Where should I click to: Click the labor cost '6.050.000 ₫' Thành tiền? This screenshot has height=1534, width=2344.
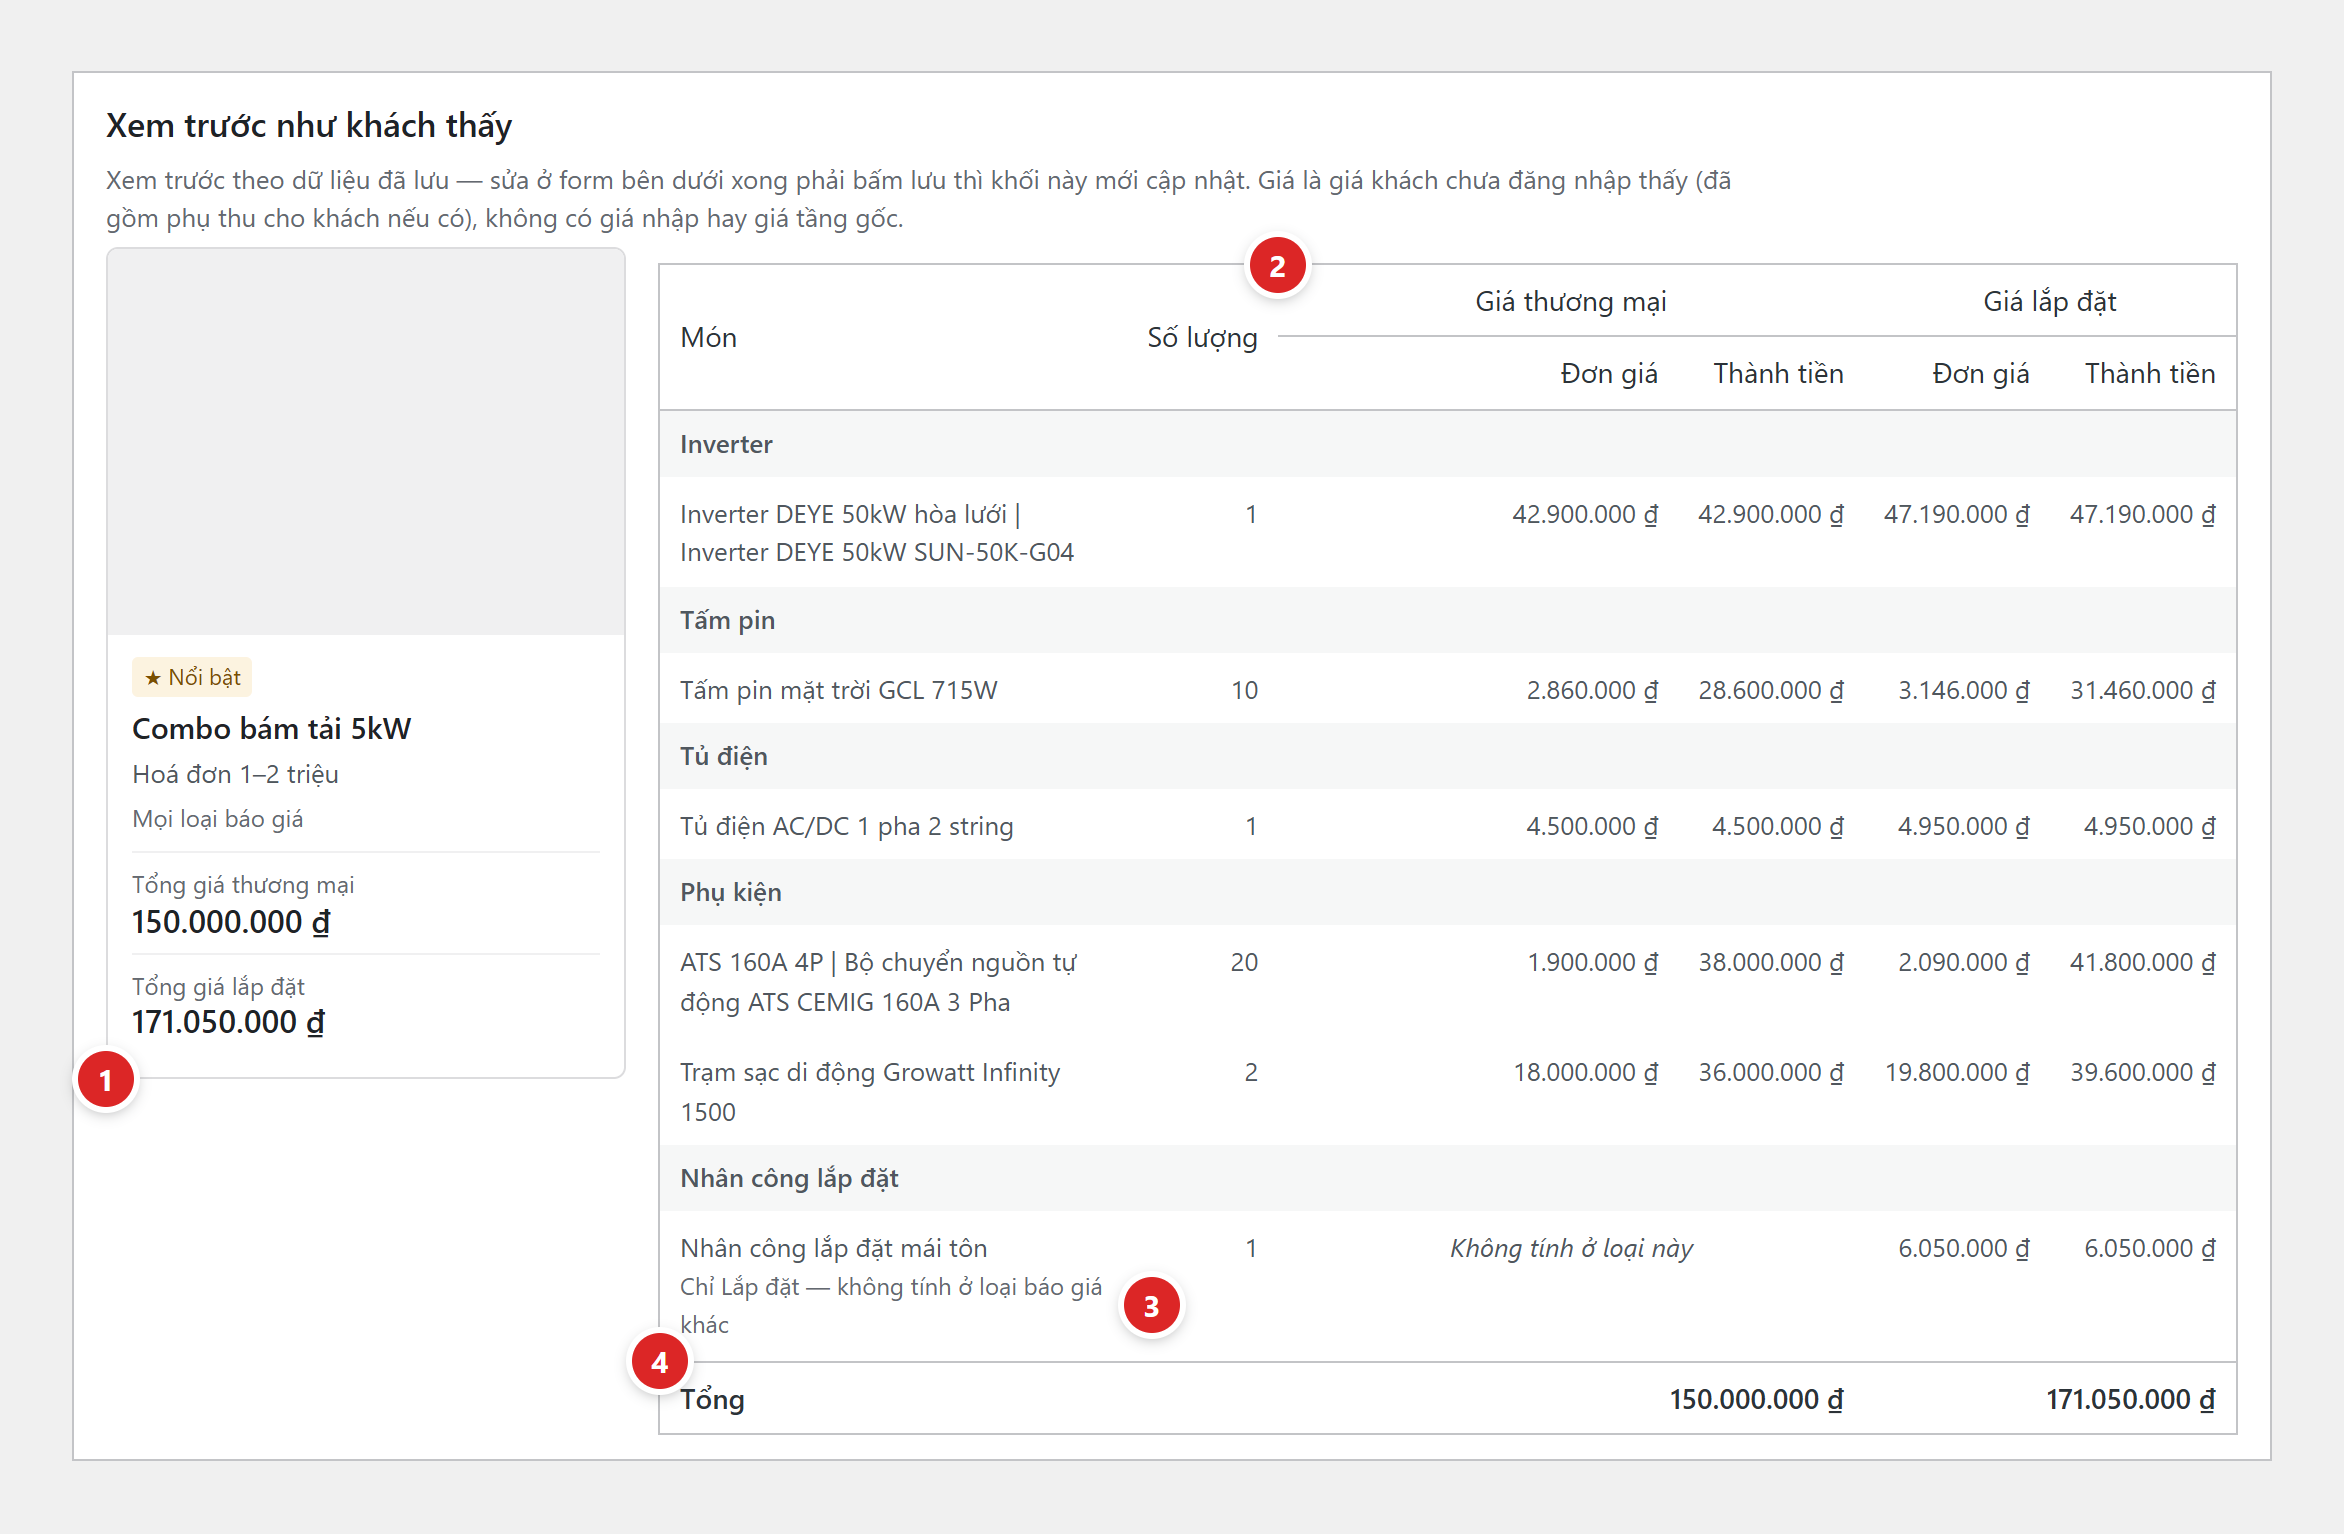click(2150, 1248)
